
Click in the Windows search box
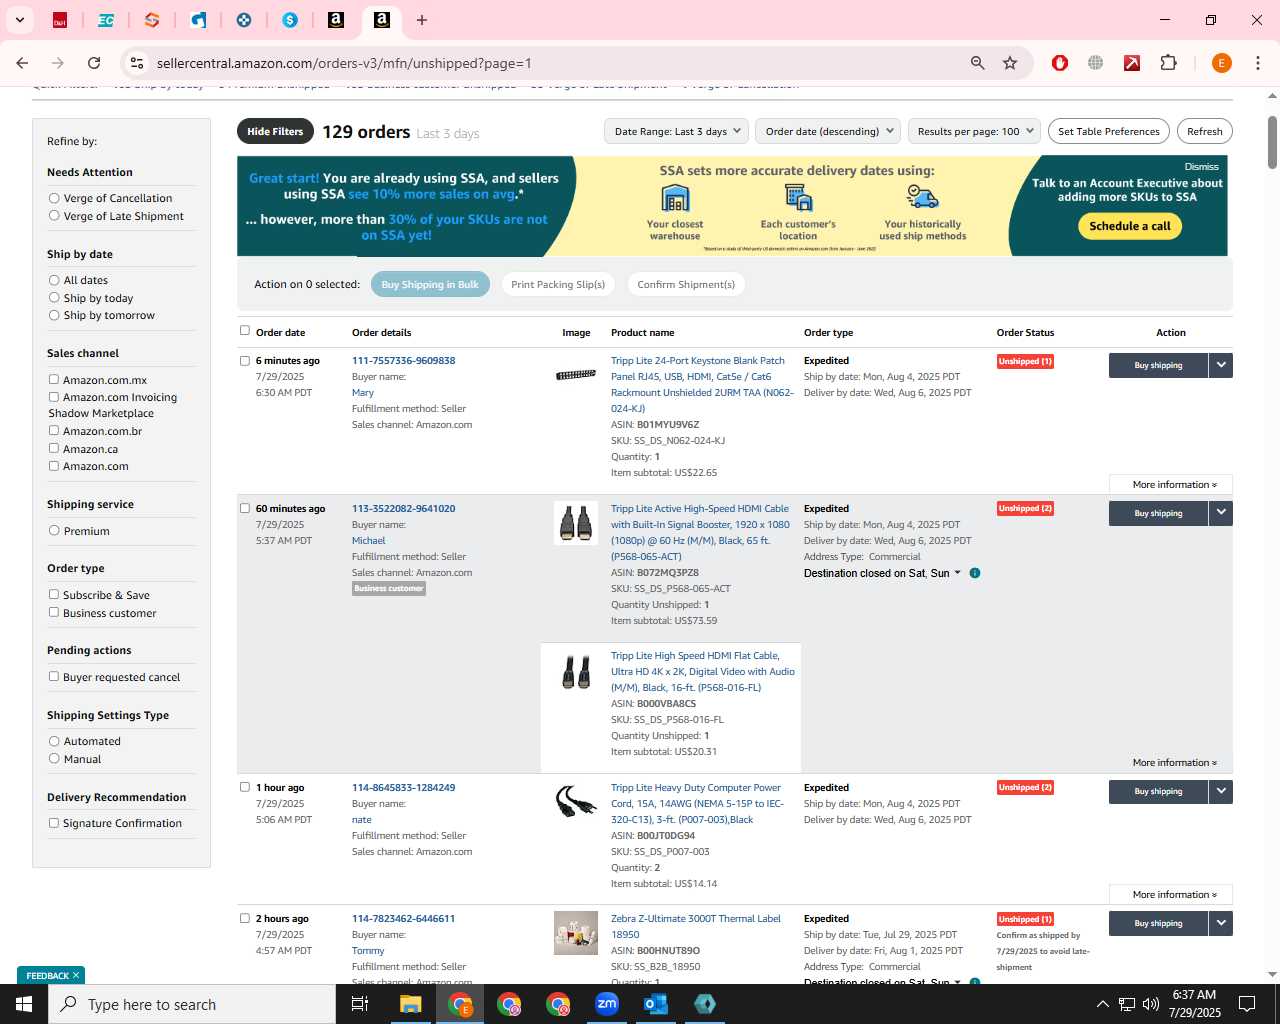click(x=192, y=1004)
